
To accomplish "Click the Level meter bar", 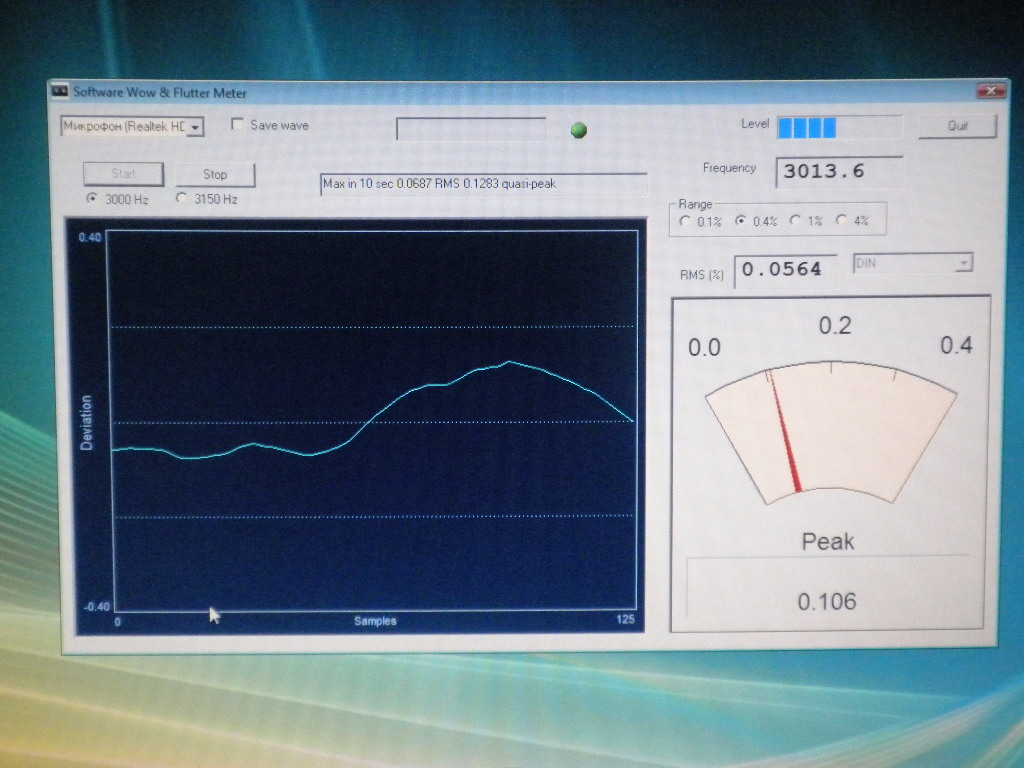I will point(839,127).
